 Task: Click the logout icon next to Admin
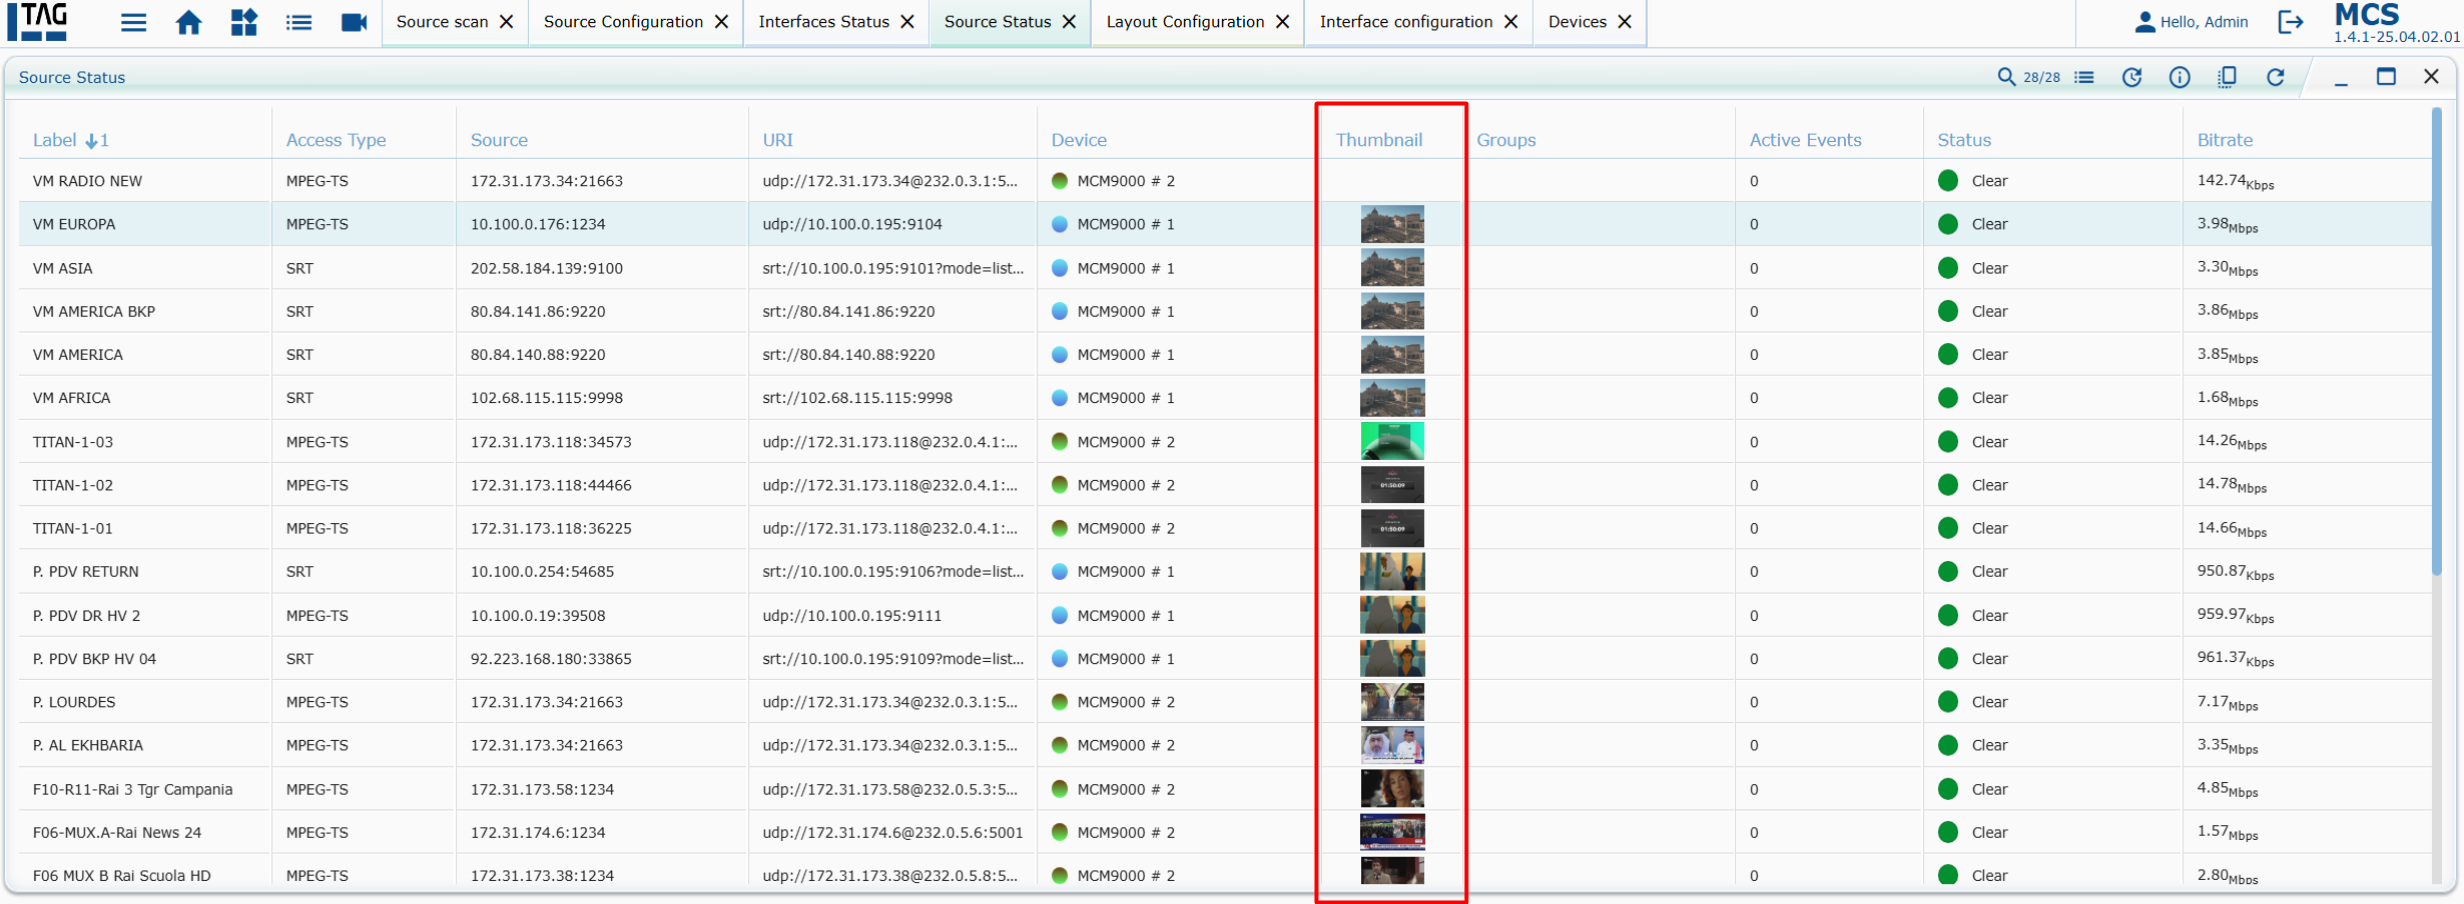point(2290,22)
